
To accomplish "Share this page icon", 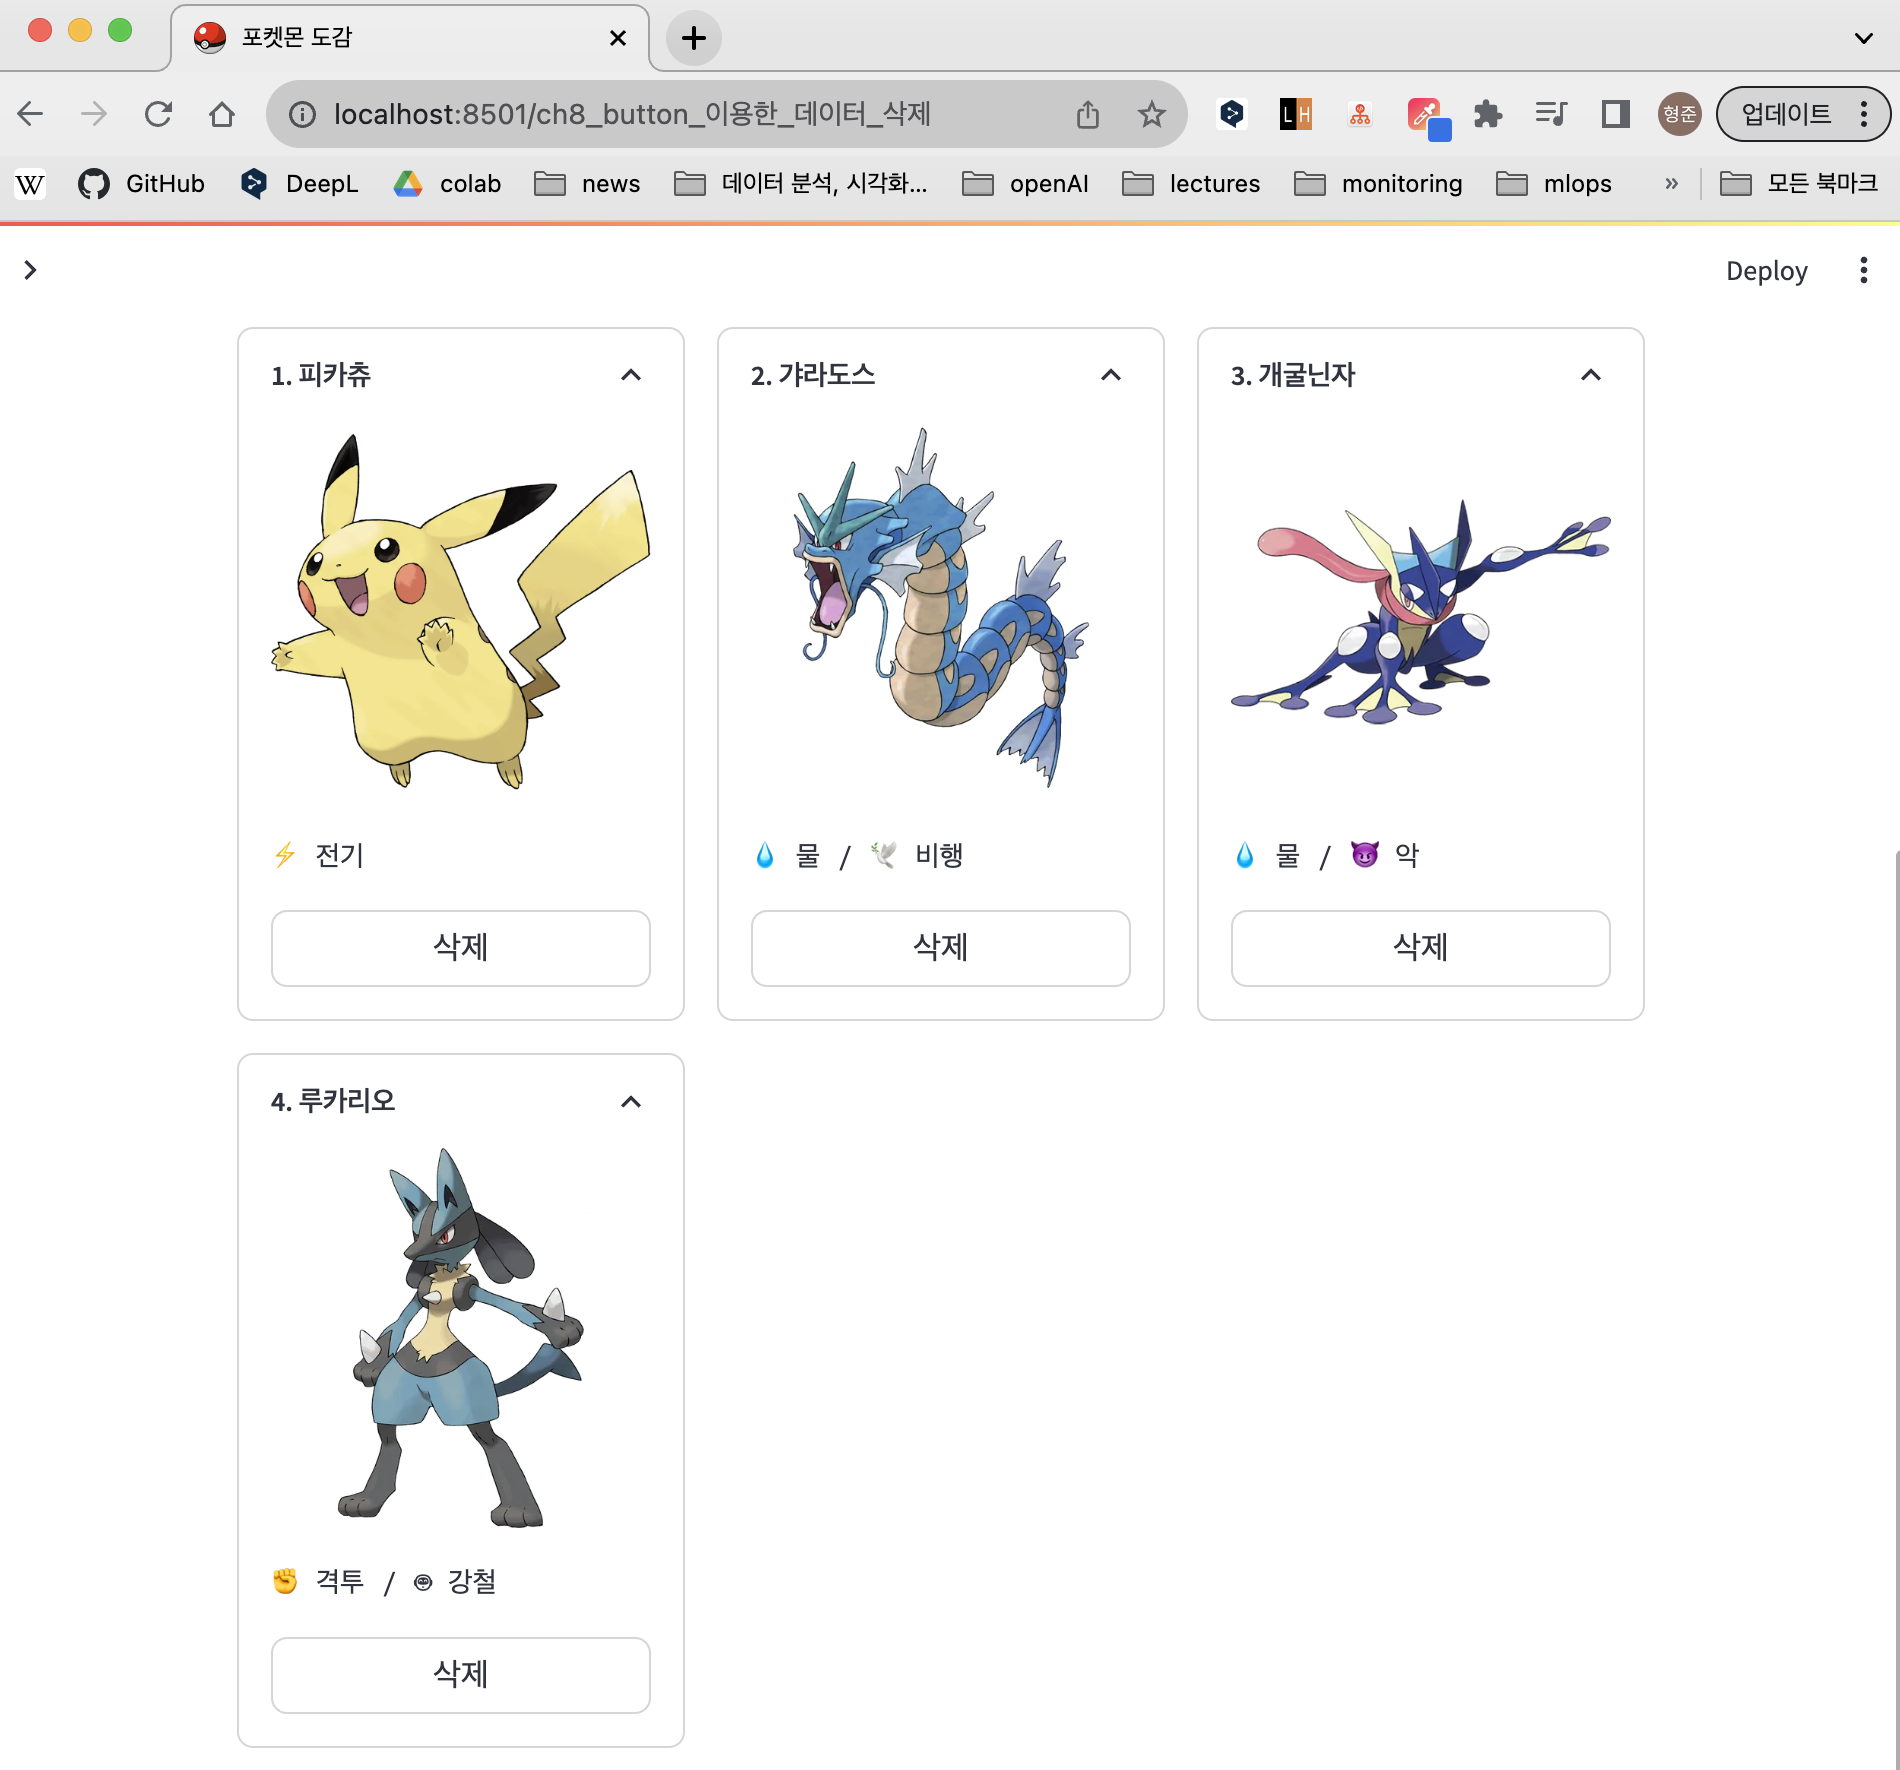I will coord(1088,114).
